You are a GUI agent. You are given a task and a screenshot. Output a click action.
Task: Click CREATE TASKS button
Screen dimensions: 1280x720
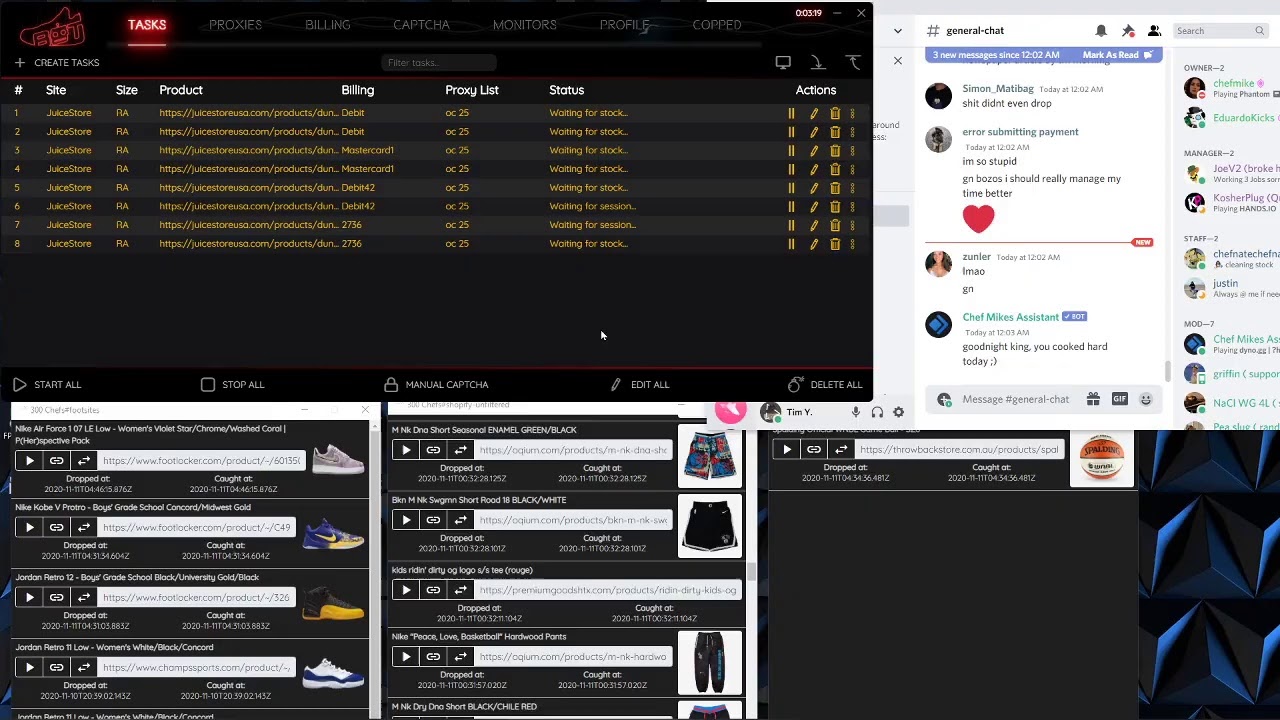coord(57,63)
